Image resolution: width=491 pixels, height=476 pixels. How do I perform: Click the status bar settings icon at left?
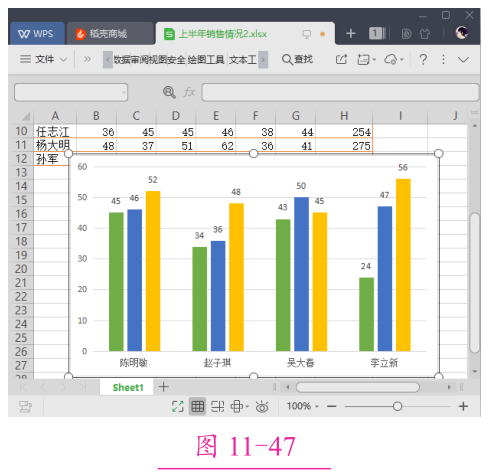click(25, 406)
